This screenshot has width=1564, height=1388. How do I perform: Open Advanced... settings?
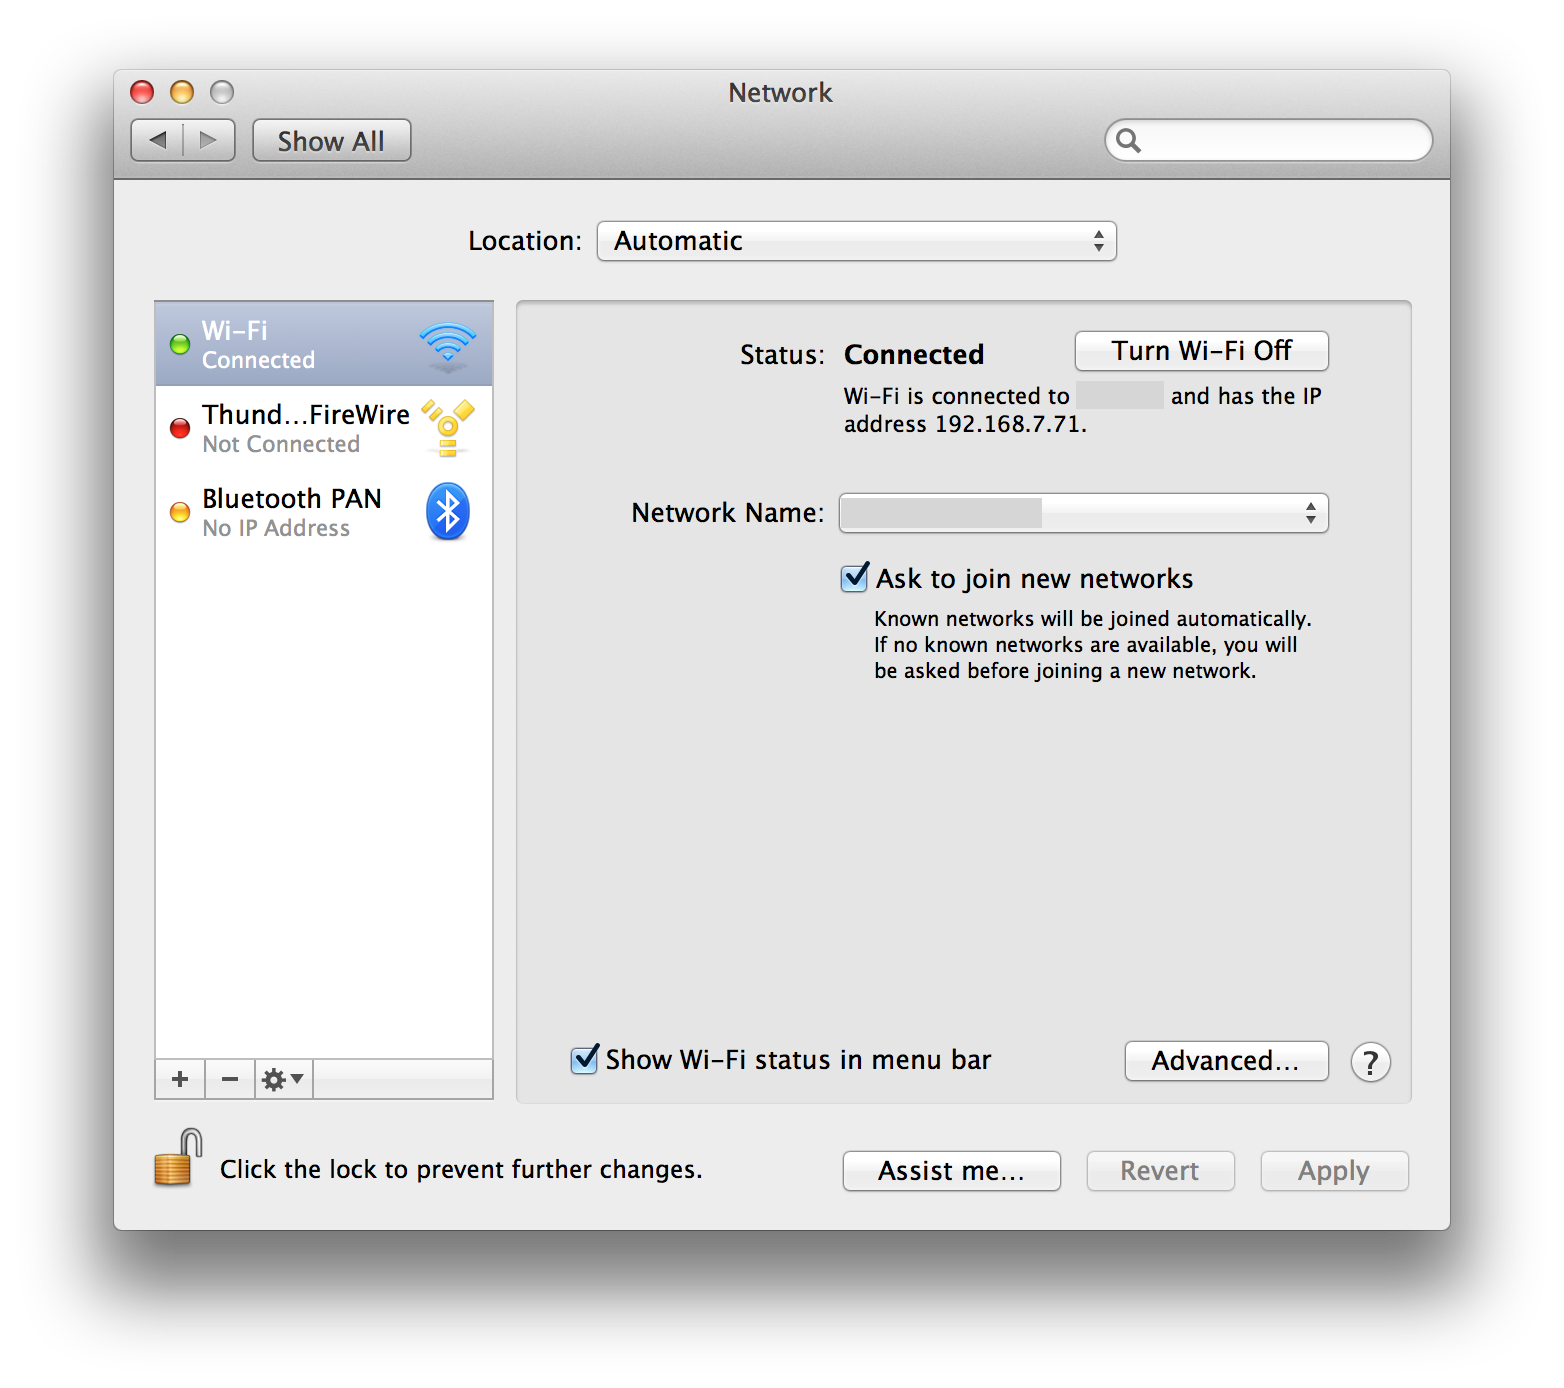1227,1061
